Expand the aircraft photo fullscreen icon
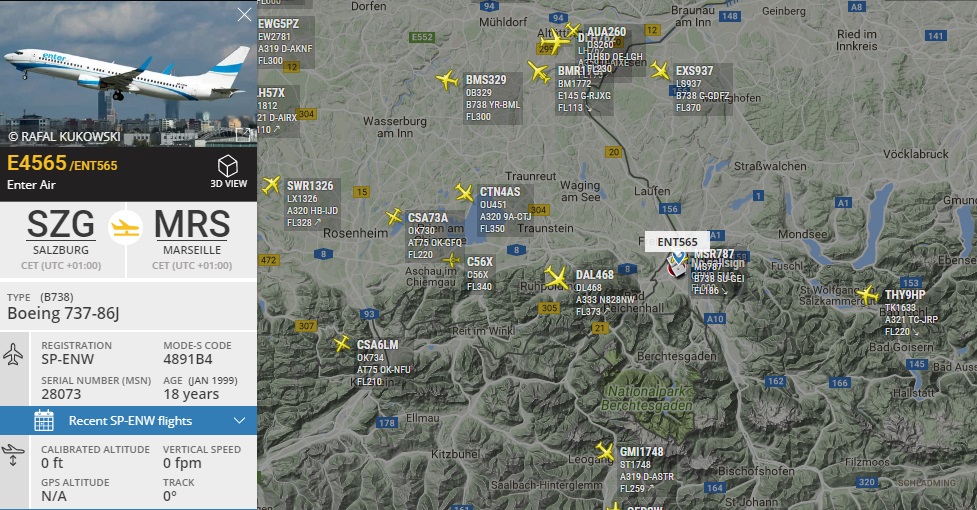The width and height of the screenshot is (977, 510). [245, 133]
